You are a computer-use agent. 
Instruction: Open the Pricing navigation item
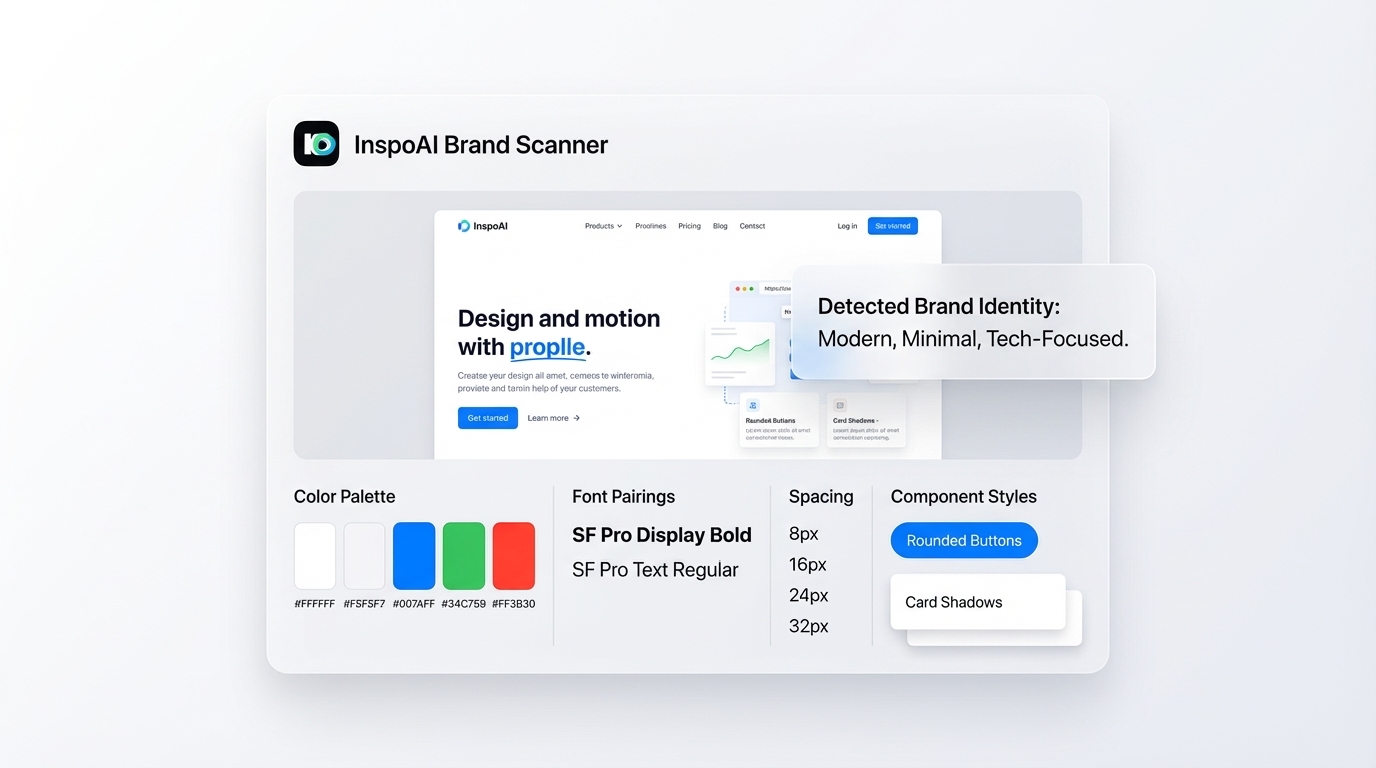click(689, 226)
